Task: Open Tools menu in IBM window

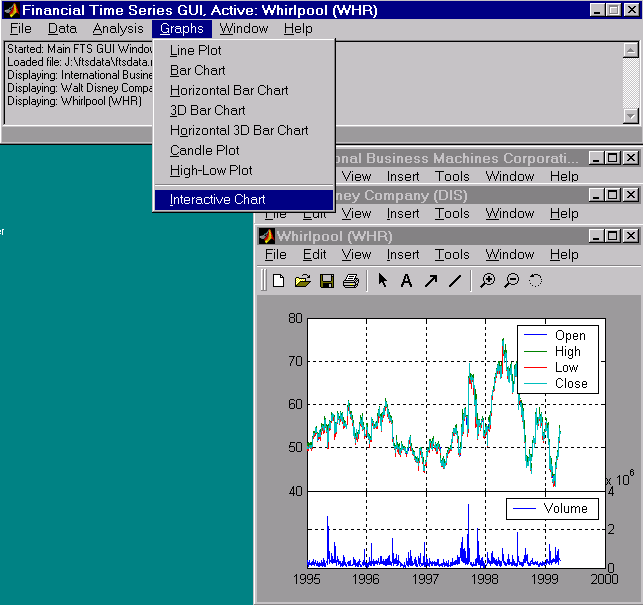Action: pos(452,176)
